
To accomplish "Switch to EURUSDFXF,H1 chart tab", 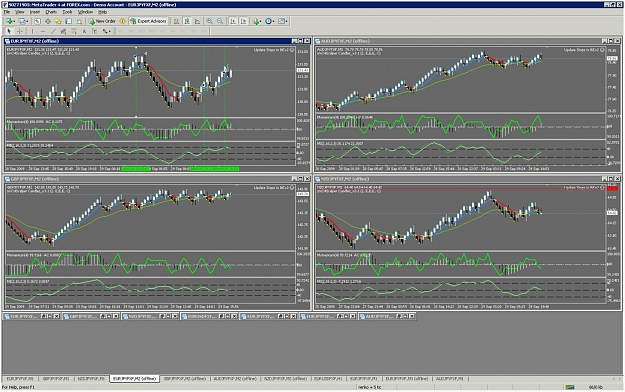I will pos(328,378).
